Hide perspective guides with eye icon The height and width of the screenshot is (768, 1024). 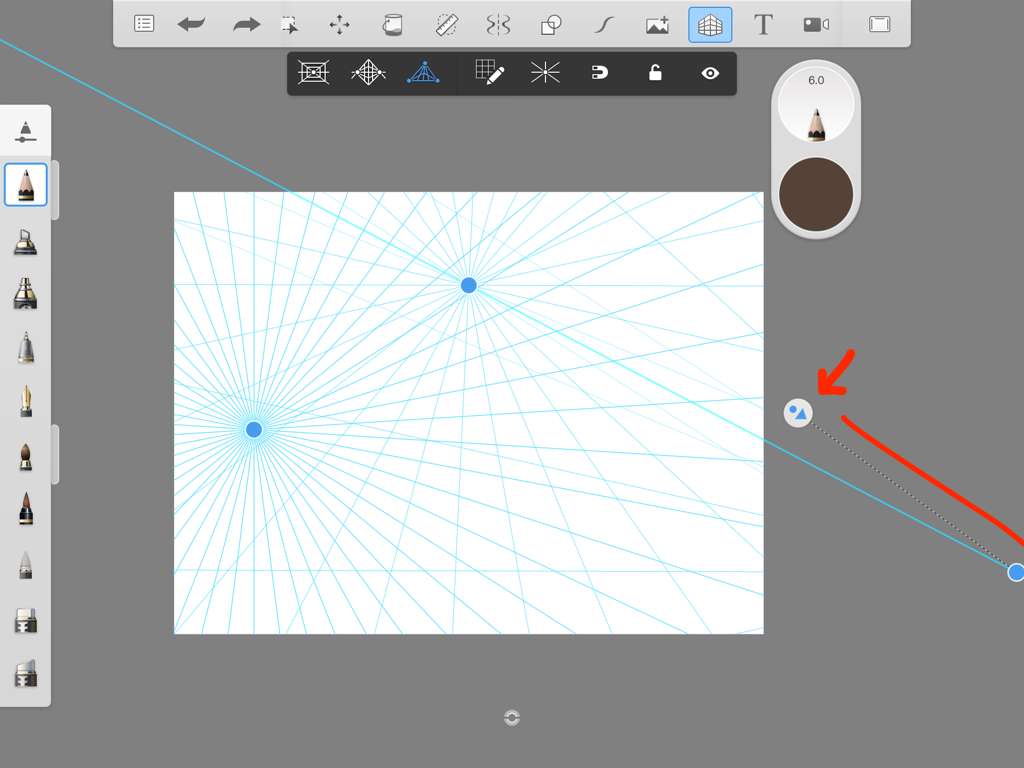[710, 73]
